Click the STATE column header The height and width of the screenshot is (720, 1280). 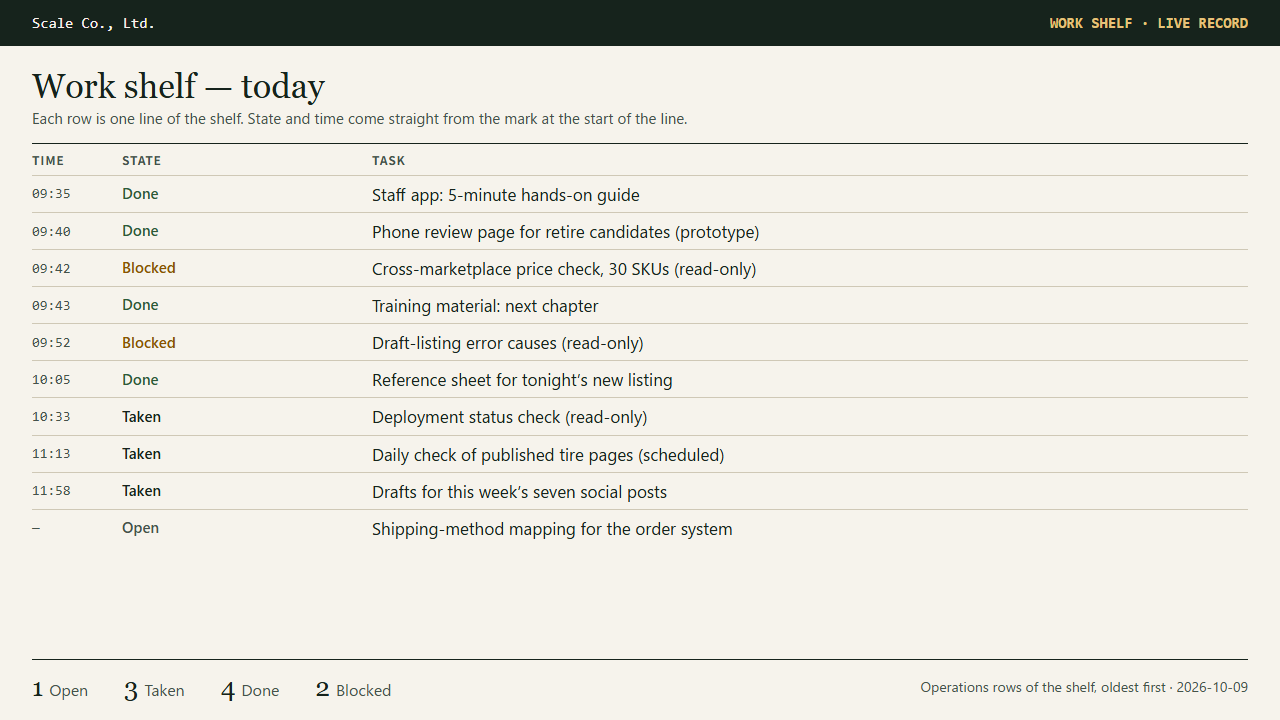141,161
